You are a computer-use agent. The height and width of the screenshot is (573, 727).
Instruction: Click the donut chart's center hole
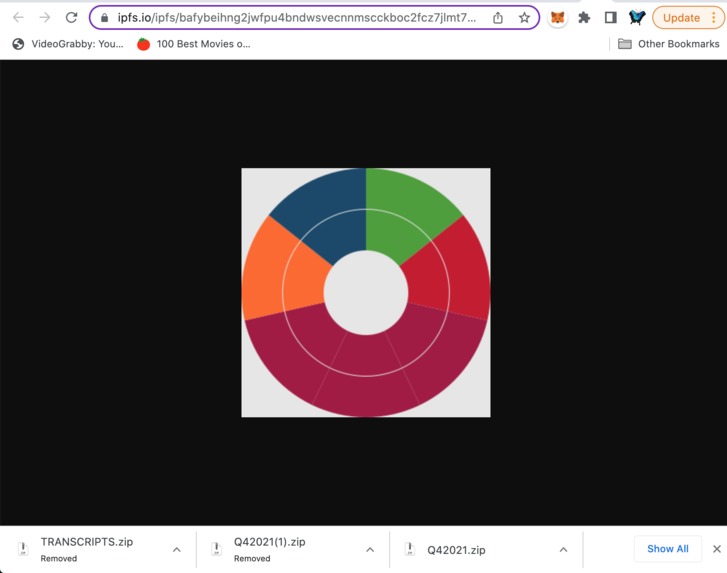(366, 293)
